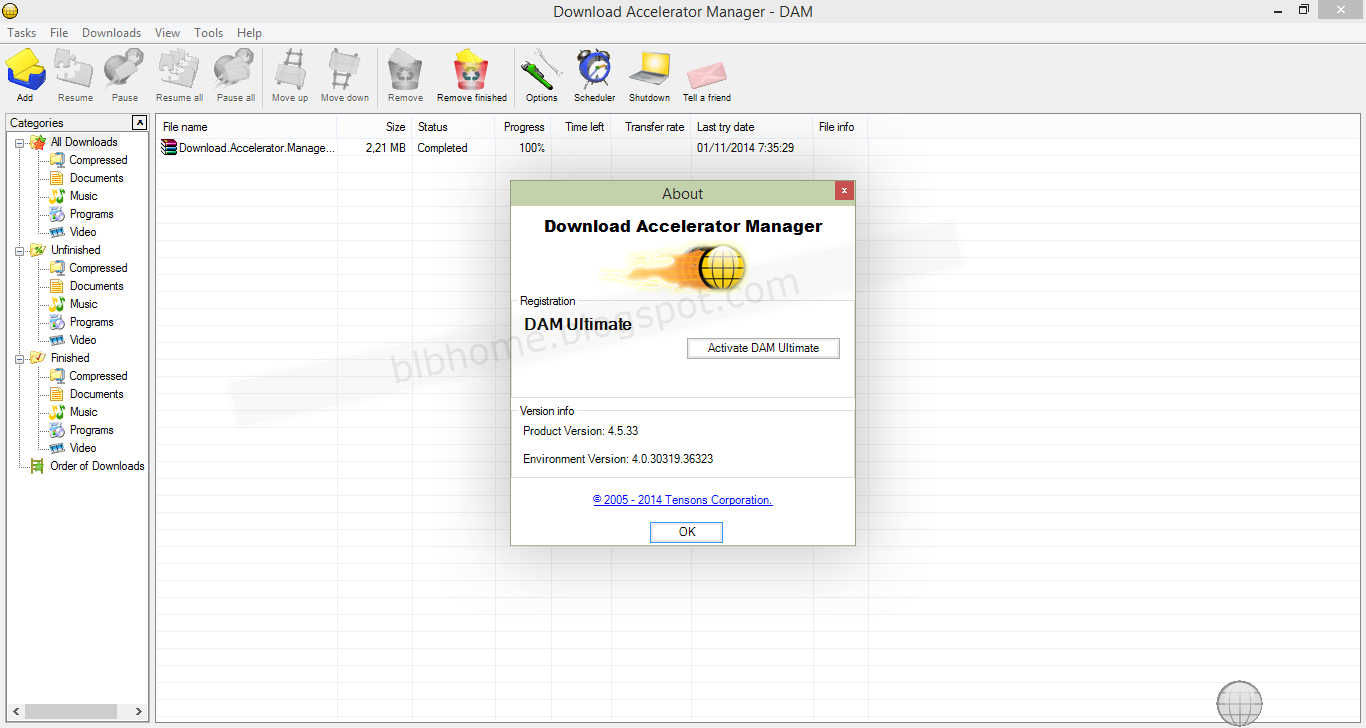Collapse the Finished tree node
The width and height of the screenshot is (1366, 728).
19,359
